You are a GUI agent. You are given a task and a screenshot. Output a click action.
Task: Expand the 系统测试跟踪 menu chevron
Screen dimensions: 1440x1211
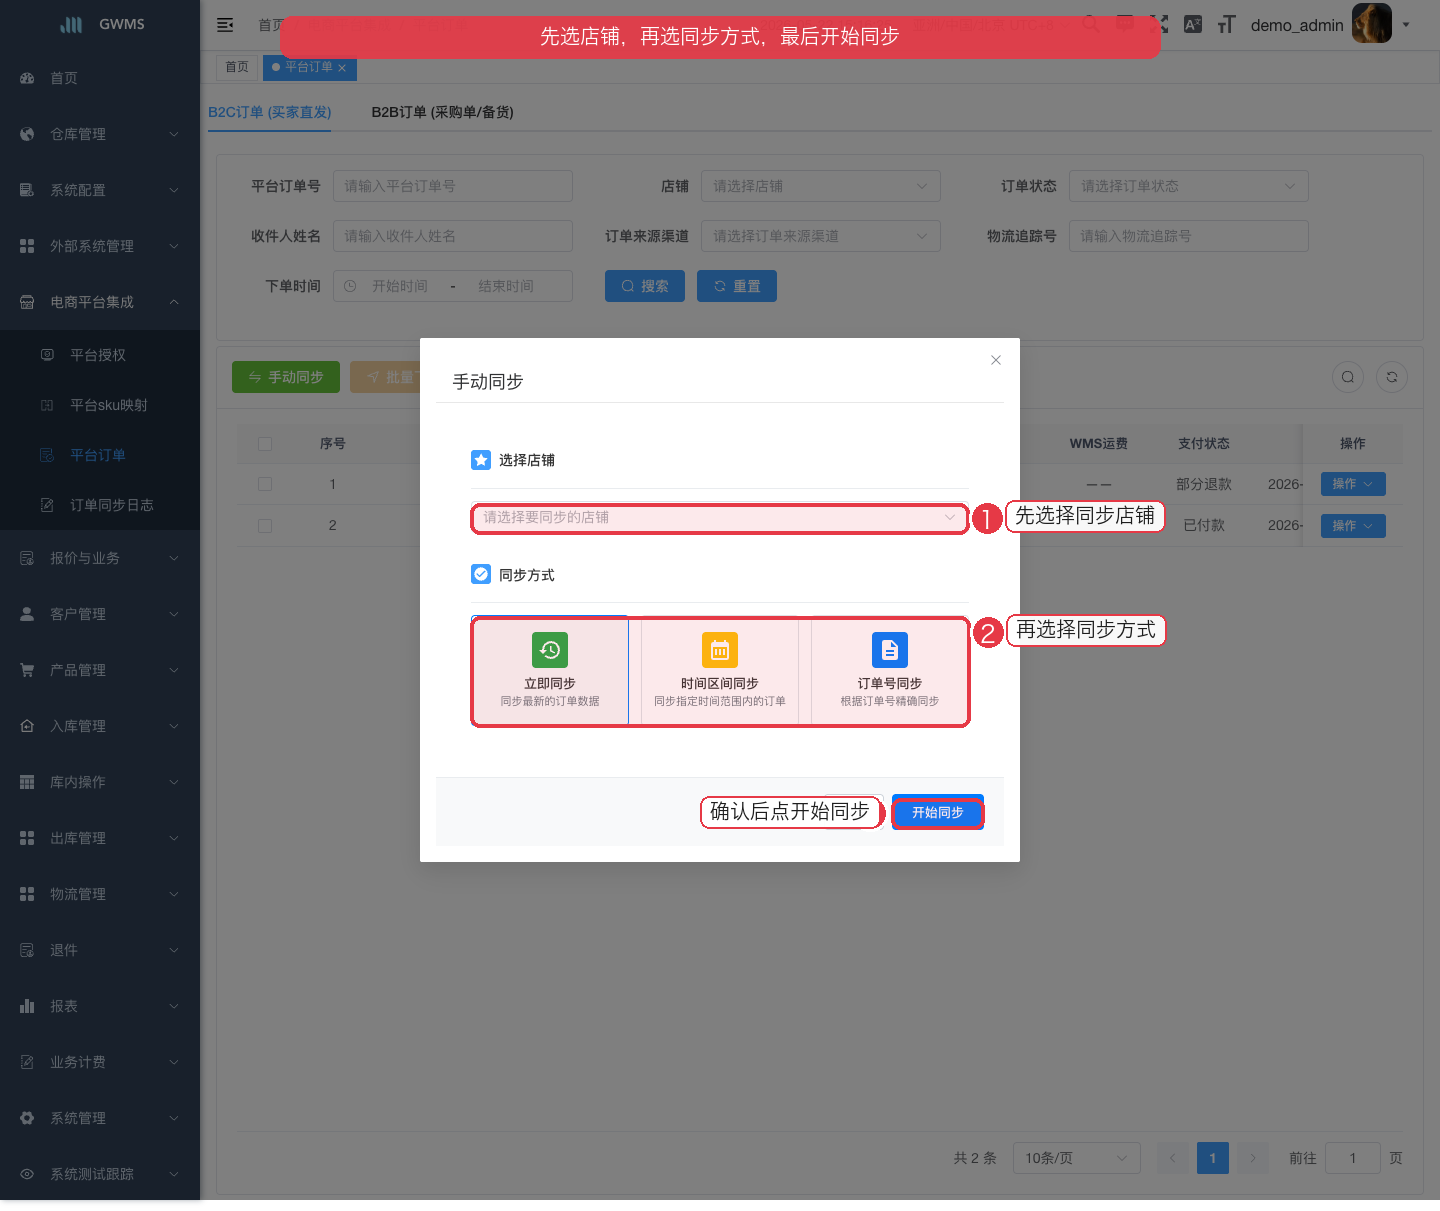point(174,1174)
